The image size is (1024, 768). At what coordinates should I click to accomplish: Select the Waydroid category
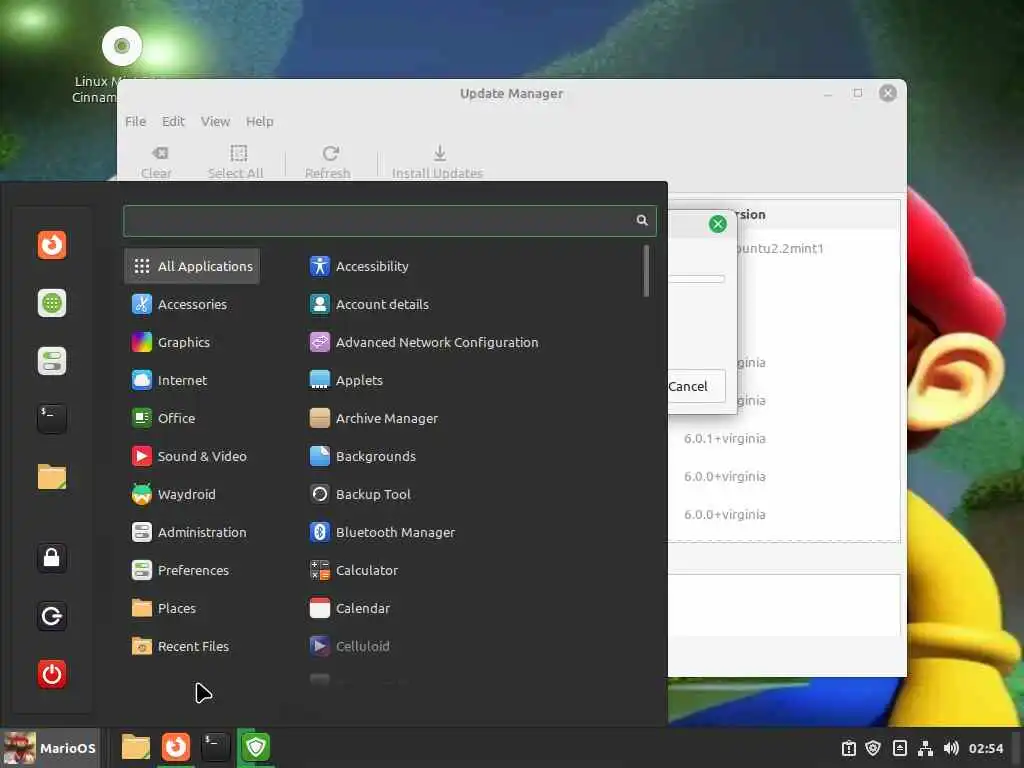pyautogui.click(x=174, y=494)
